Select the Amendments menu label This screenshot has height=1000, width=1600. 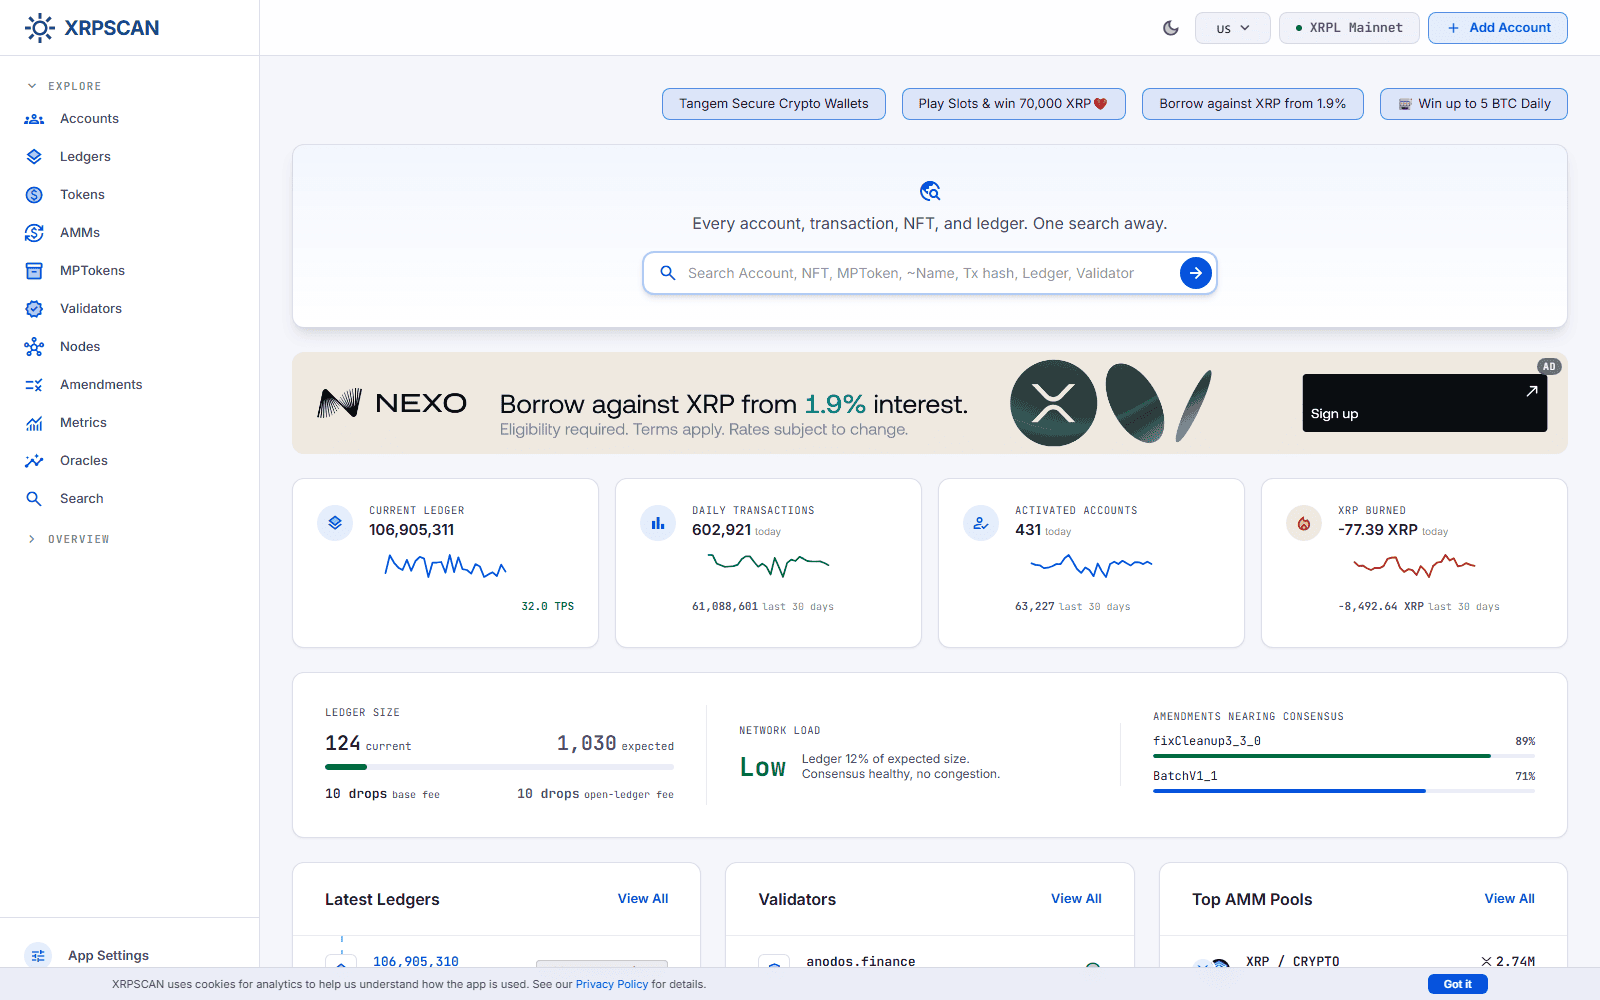pos(101,385)
